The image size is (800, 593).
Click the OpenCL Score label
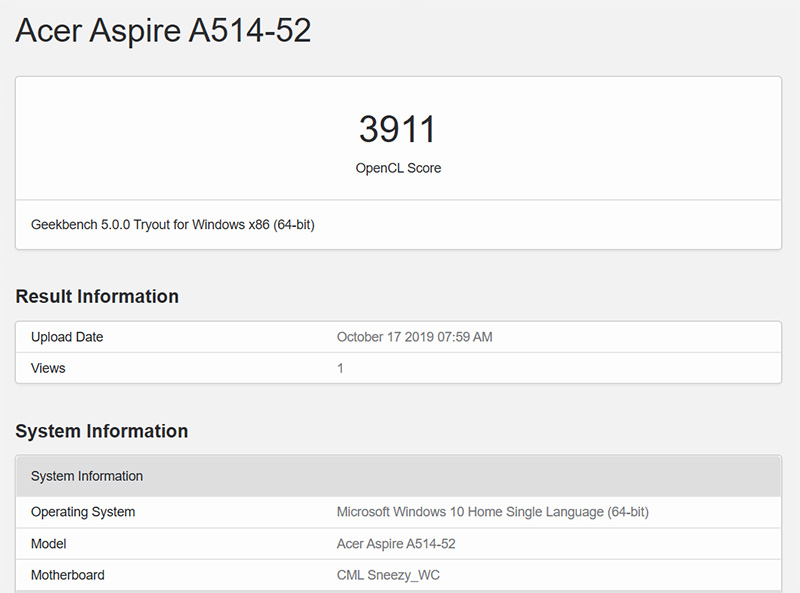click(x=398, y=168)
